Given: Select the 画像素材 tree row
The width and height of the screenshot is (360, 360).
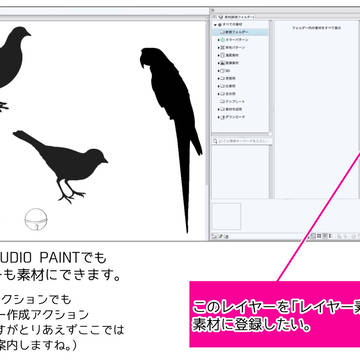Looking at the screenshot, I should click(x=240, y=63).
